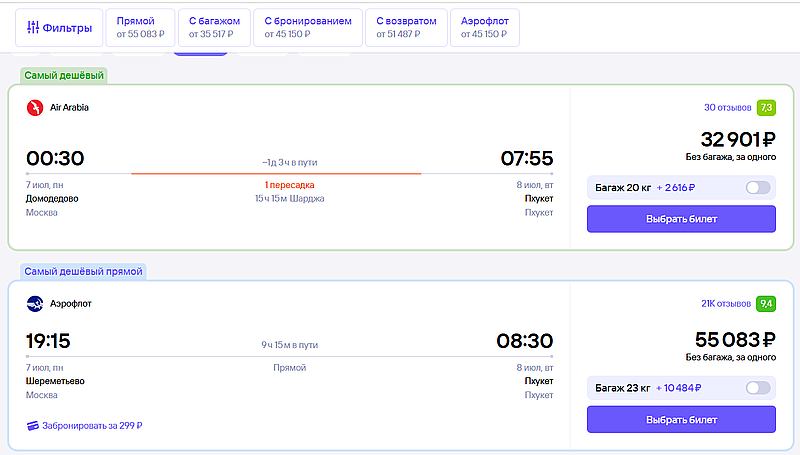The image size is (800, 455).
Task: Click Выбрать билет for the Аэрофлот flight
Action: 681,419
